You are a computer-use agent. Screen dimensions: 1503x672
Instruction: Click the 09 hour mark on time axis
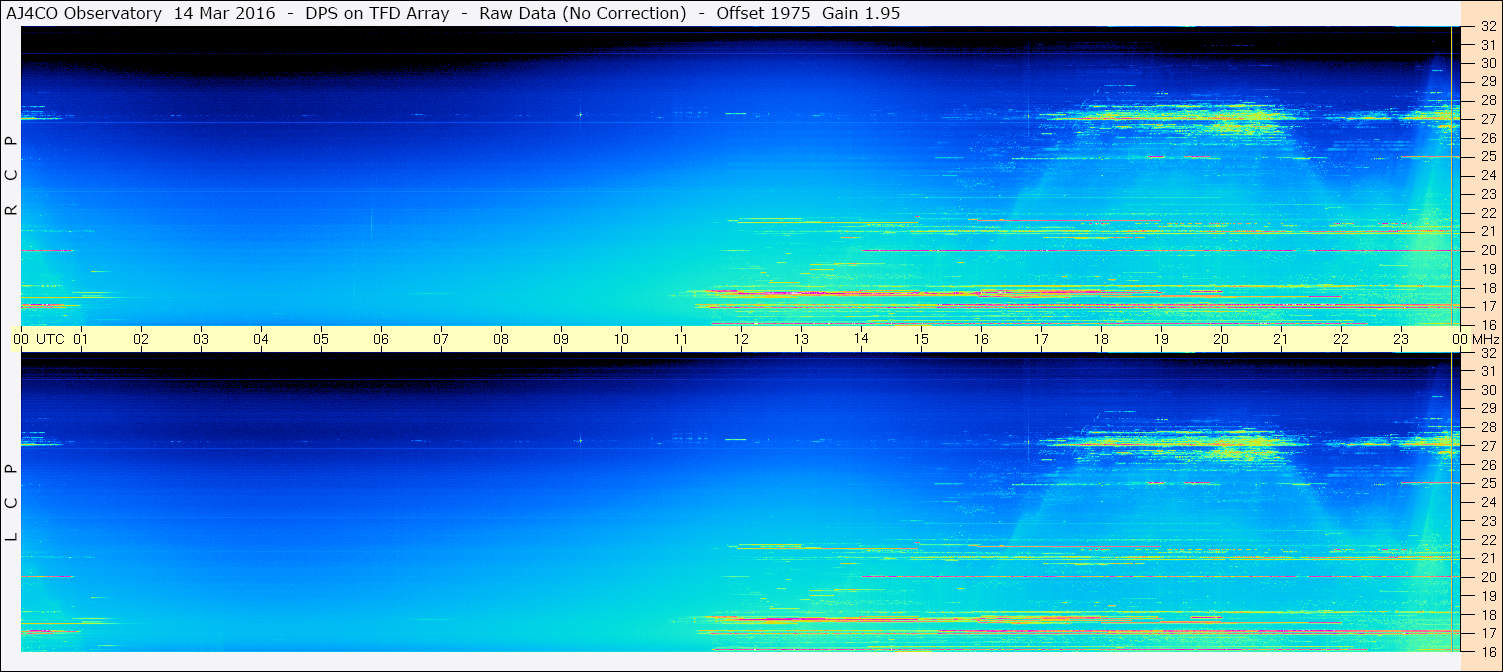[561, 339]
